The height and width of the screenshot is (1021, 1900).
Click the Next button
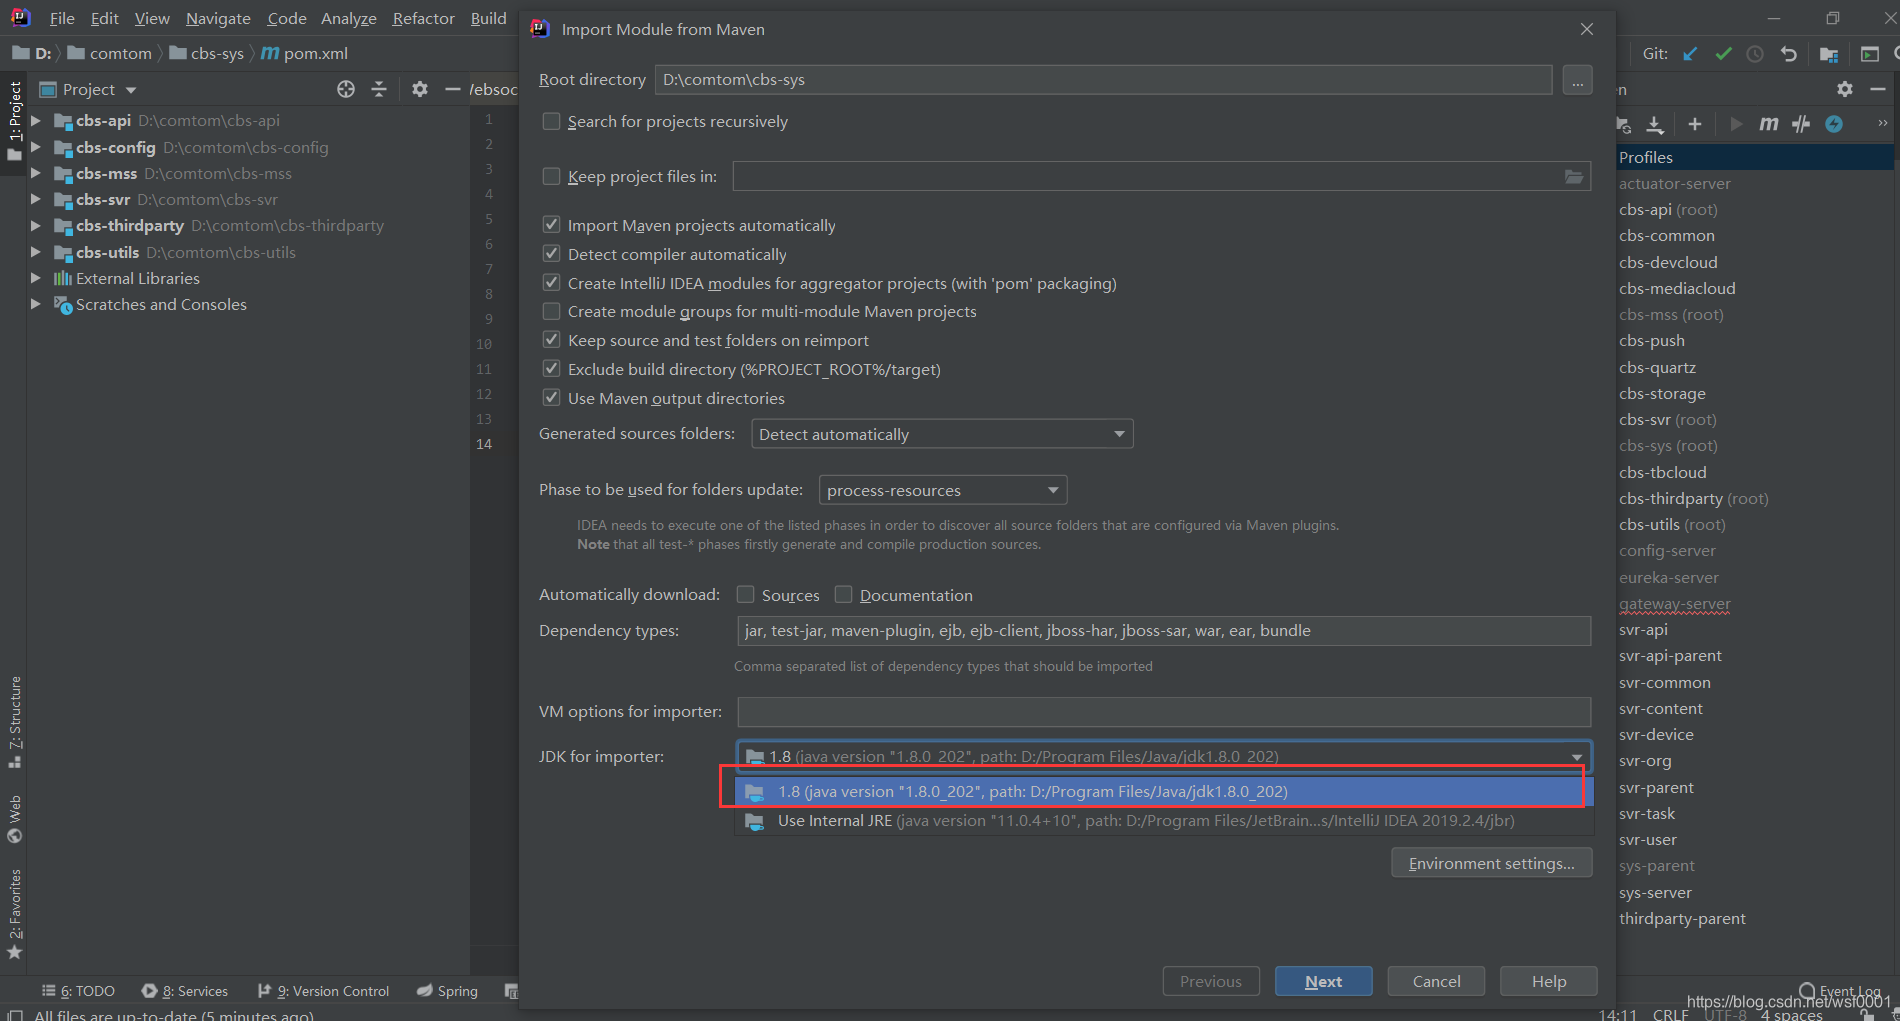coord(1323,981)
